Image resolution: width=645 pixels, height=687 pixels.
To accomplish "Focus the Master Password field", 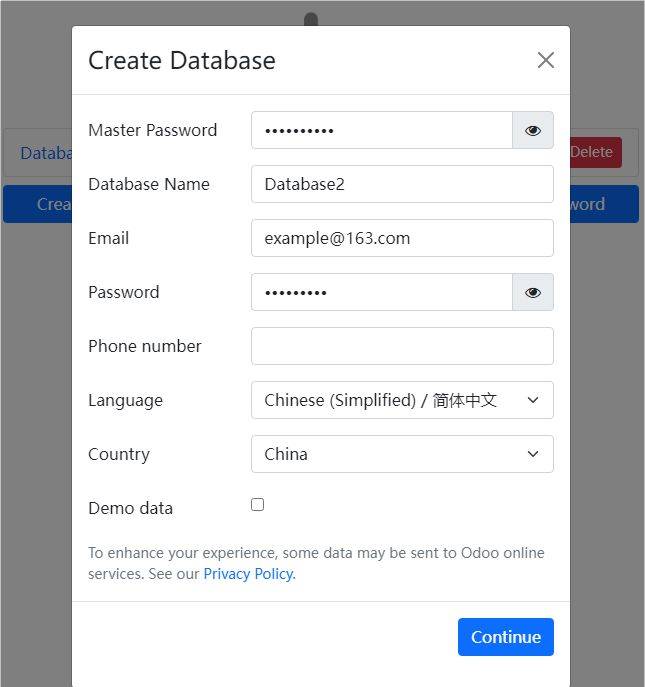I will pyautogui.click(x=381, y=130).
